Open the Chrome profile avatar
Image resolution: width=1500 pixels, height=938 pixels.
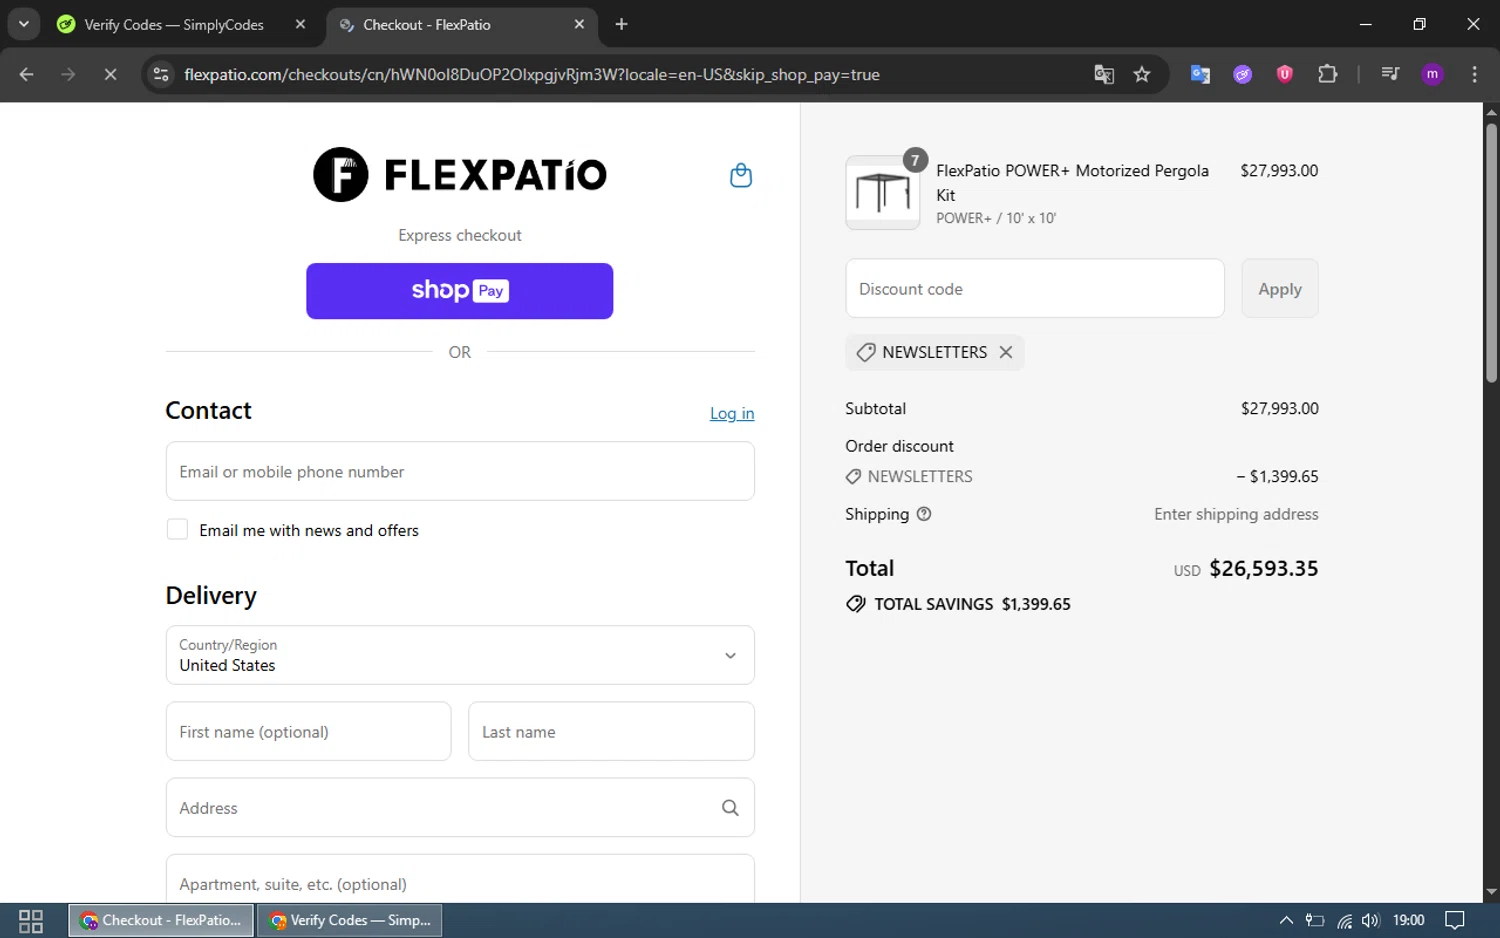tap(1432, 74)
